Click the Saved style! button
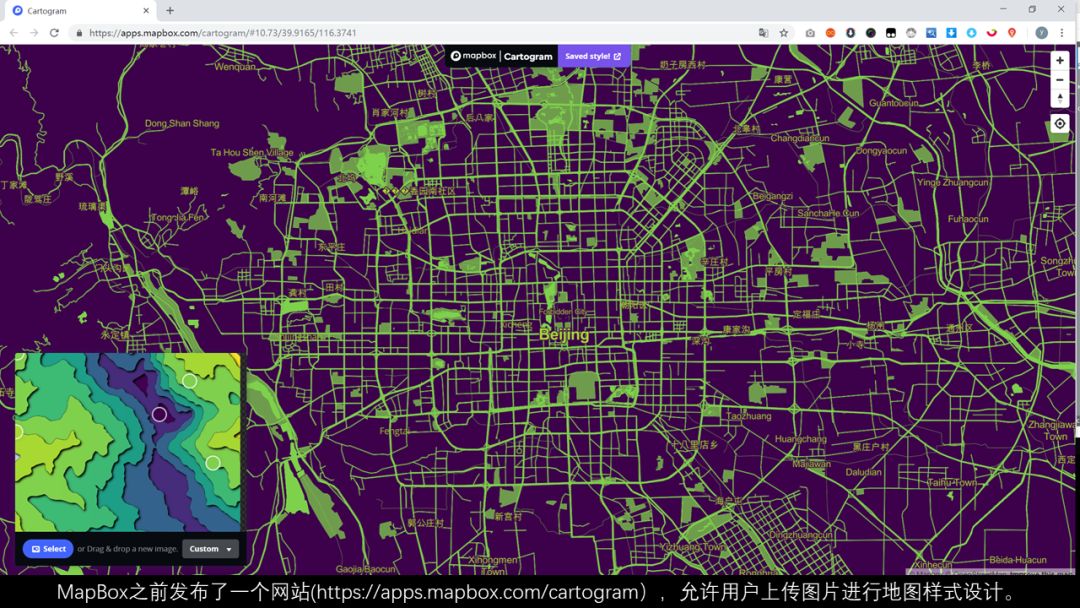The width and height of the screenshot is (1080, 608). click(593, 56)
